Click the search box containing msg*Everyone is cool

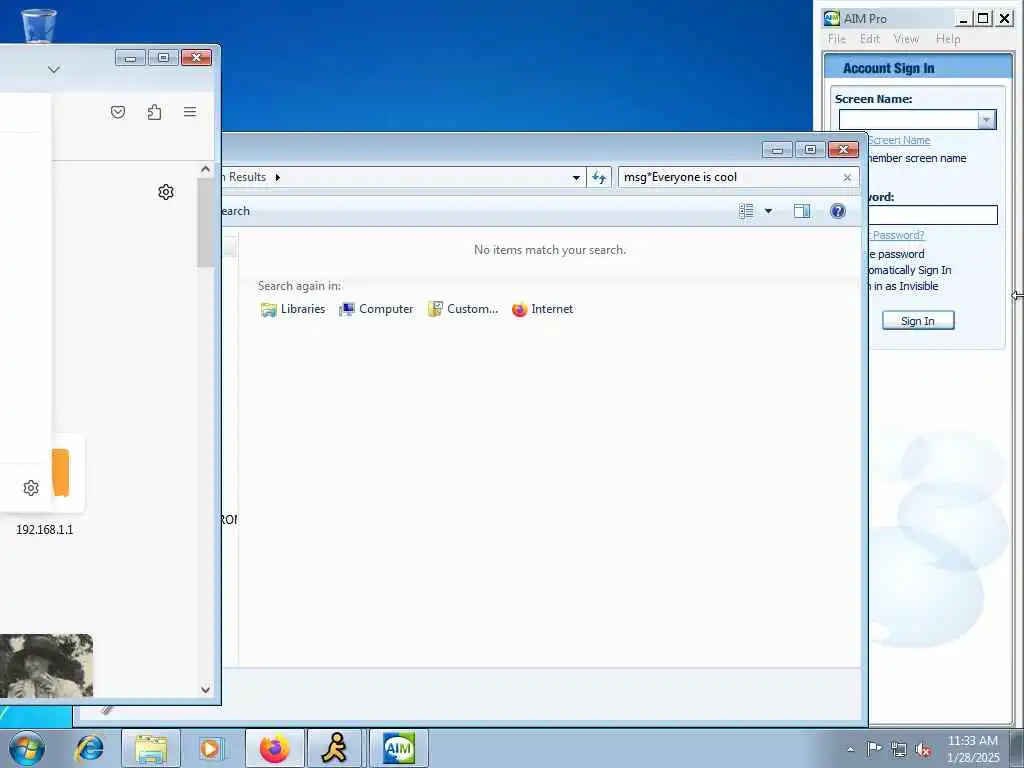(730, 177)
